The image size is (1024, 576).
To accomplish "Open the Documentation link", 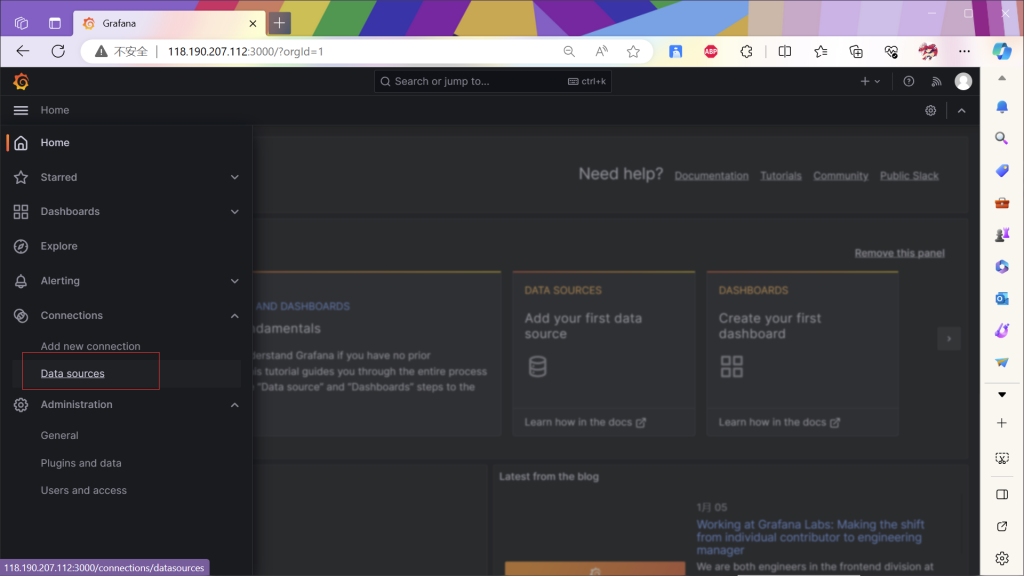I will click(x=711, y=176).
